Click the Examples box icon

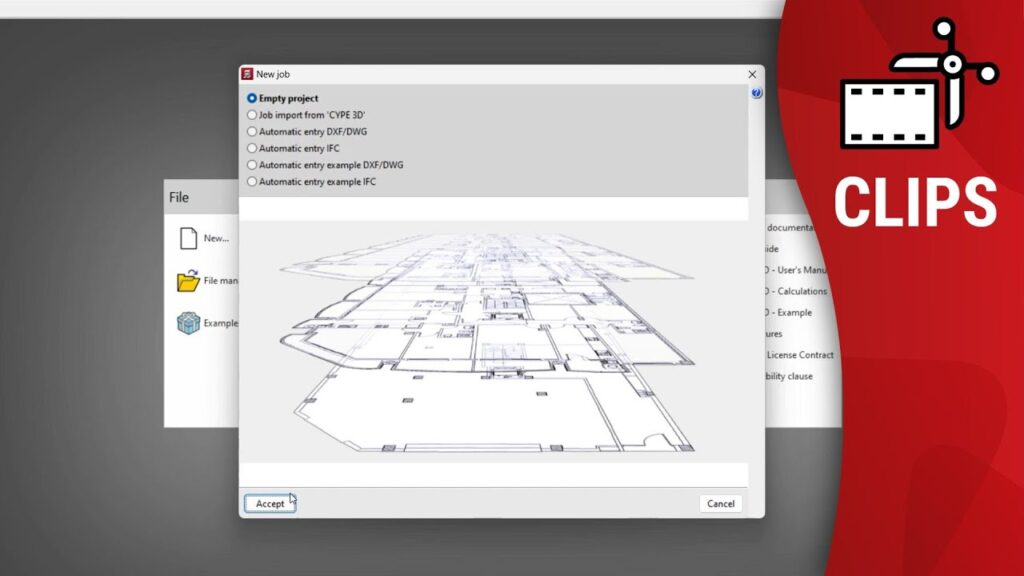pos(188,323)
